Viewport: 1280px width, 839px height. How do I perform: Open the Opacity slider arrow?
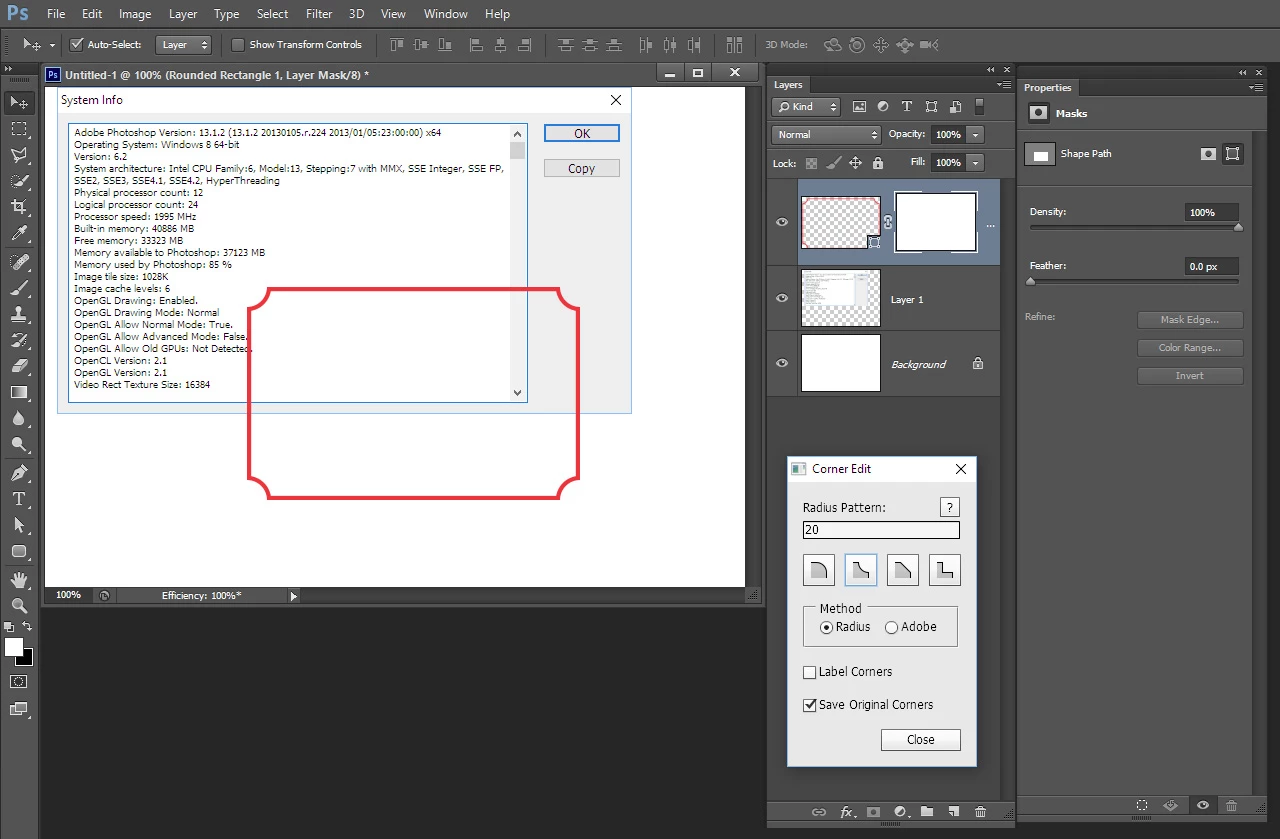pos(976,135)
